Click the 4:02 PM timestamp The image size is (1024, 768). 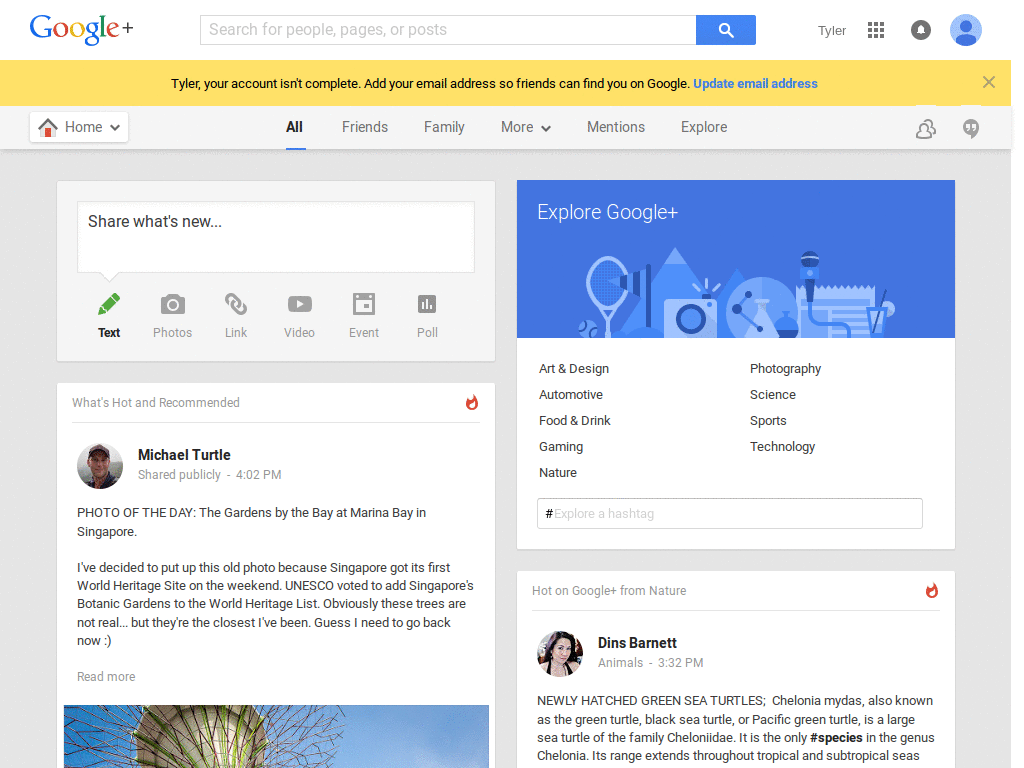tap(259, 475)
